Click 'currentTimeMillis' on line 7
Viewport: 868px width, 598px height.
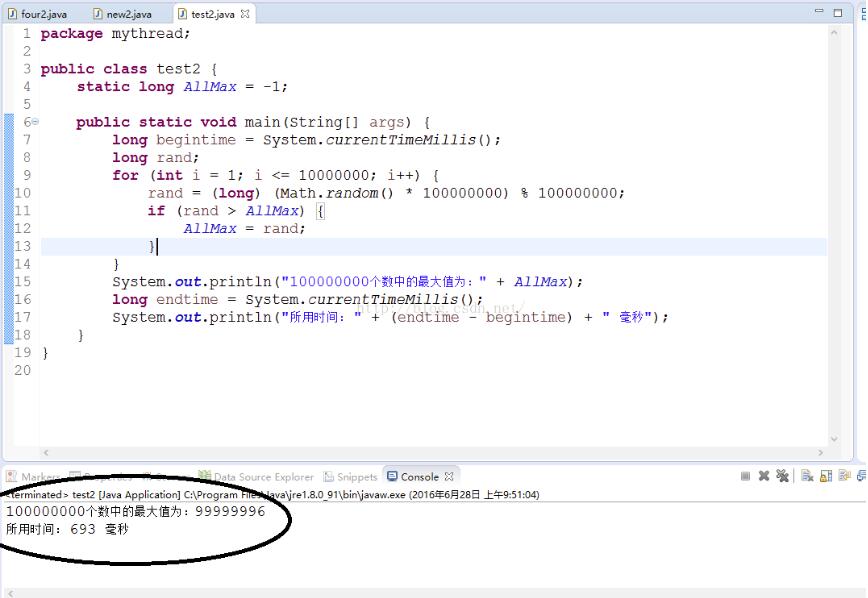click(401, 140)
